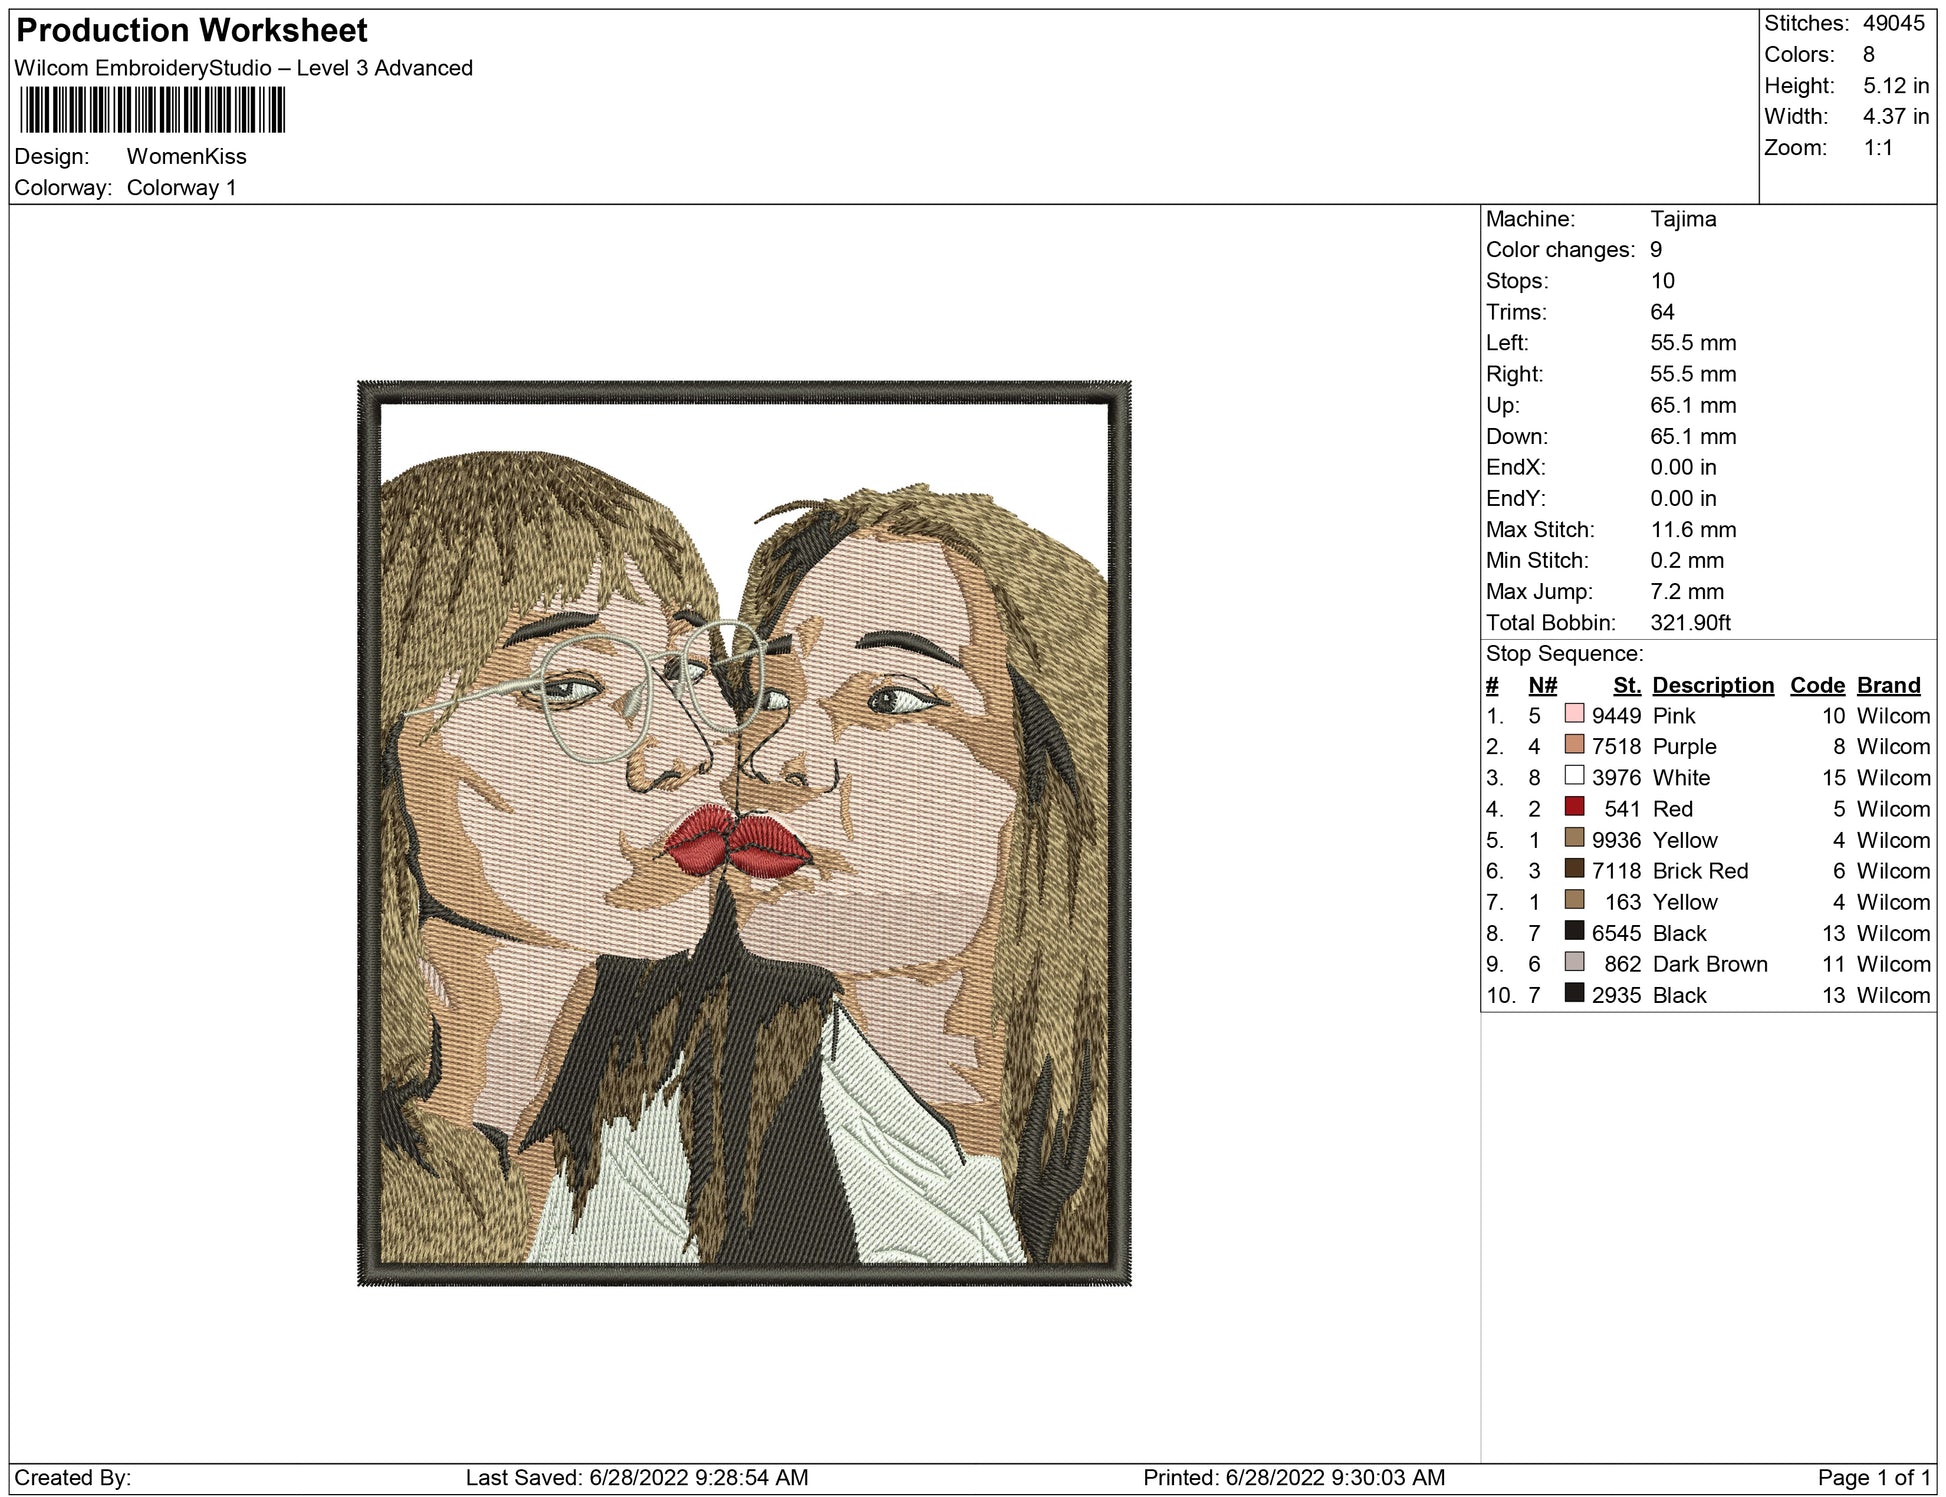Click the N# column header

(x=1542, y=685)
